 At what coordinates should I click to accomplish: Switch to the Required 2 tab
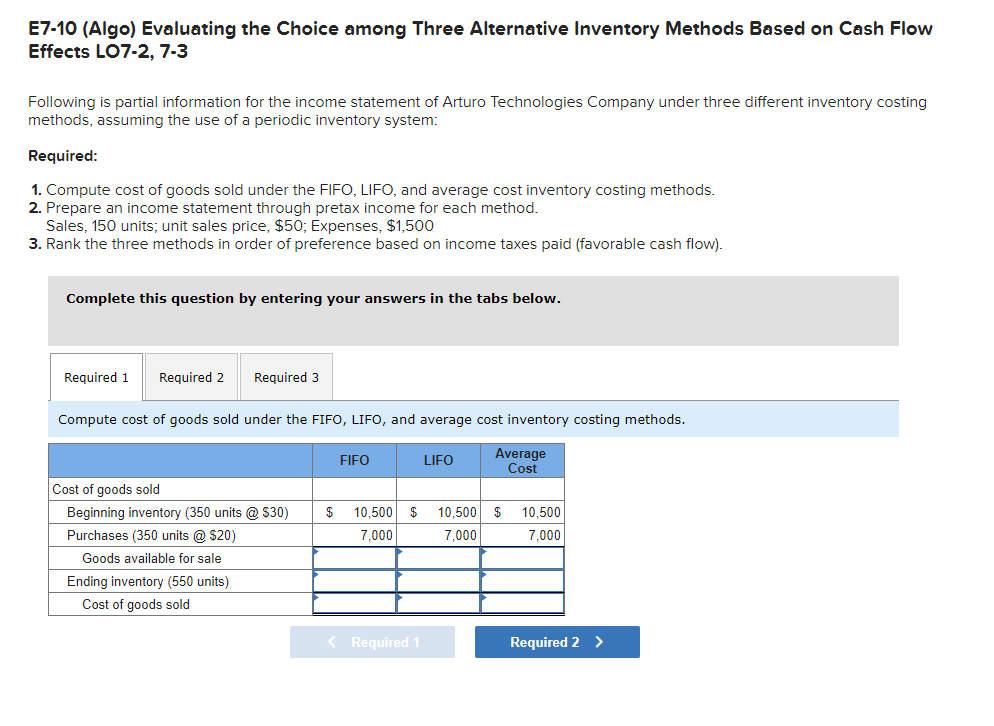click(191, 377)
